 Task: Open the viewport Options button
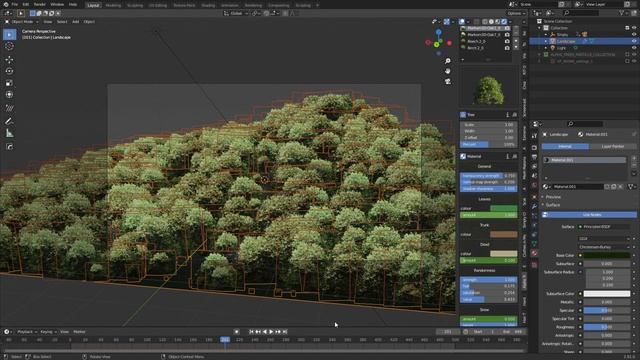click(516, 13)
